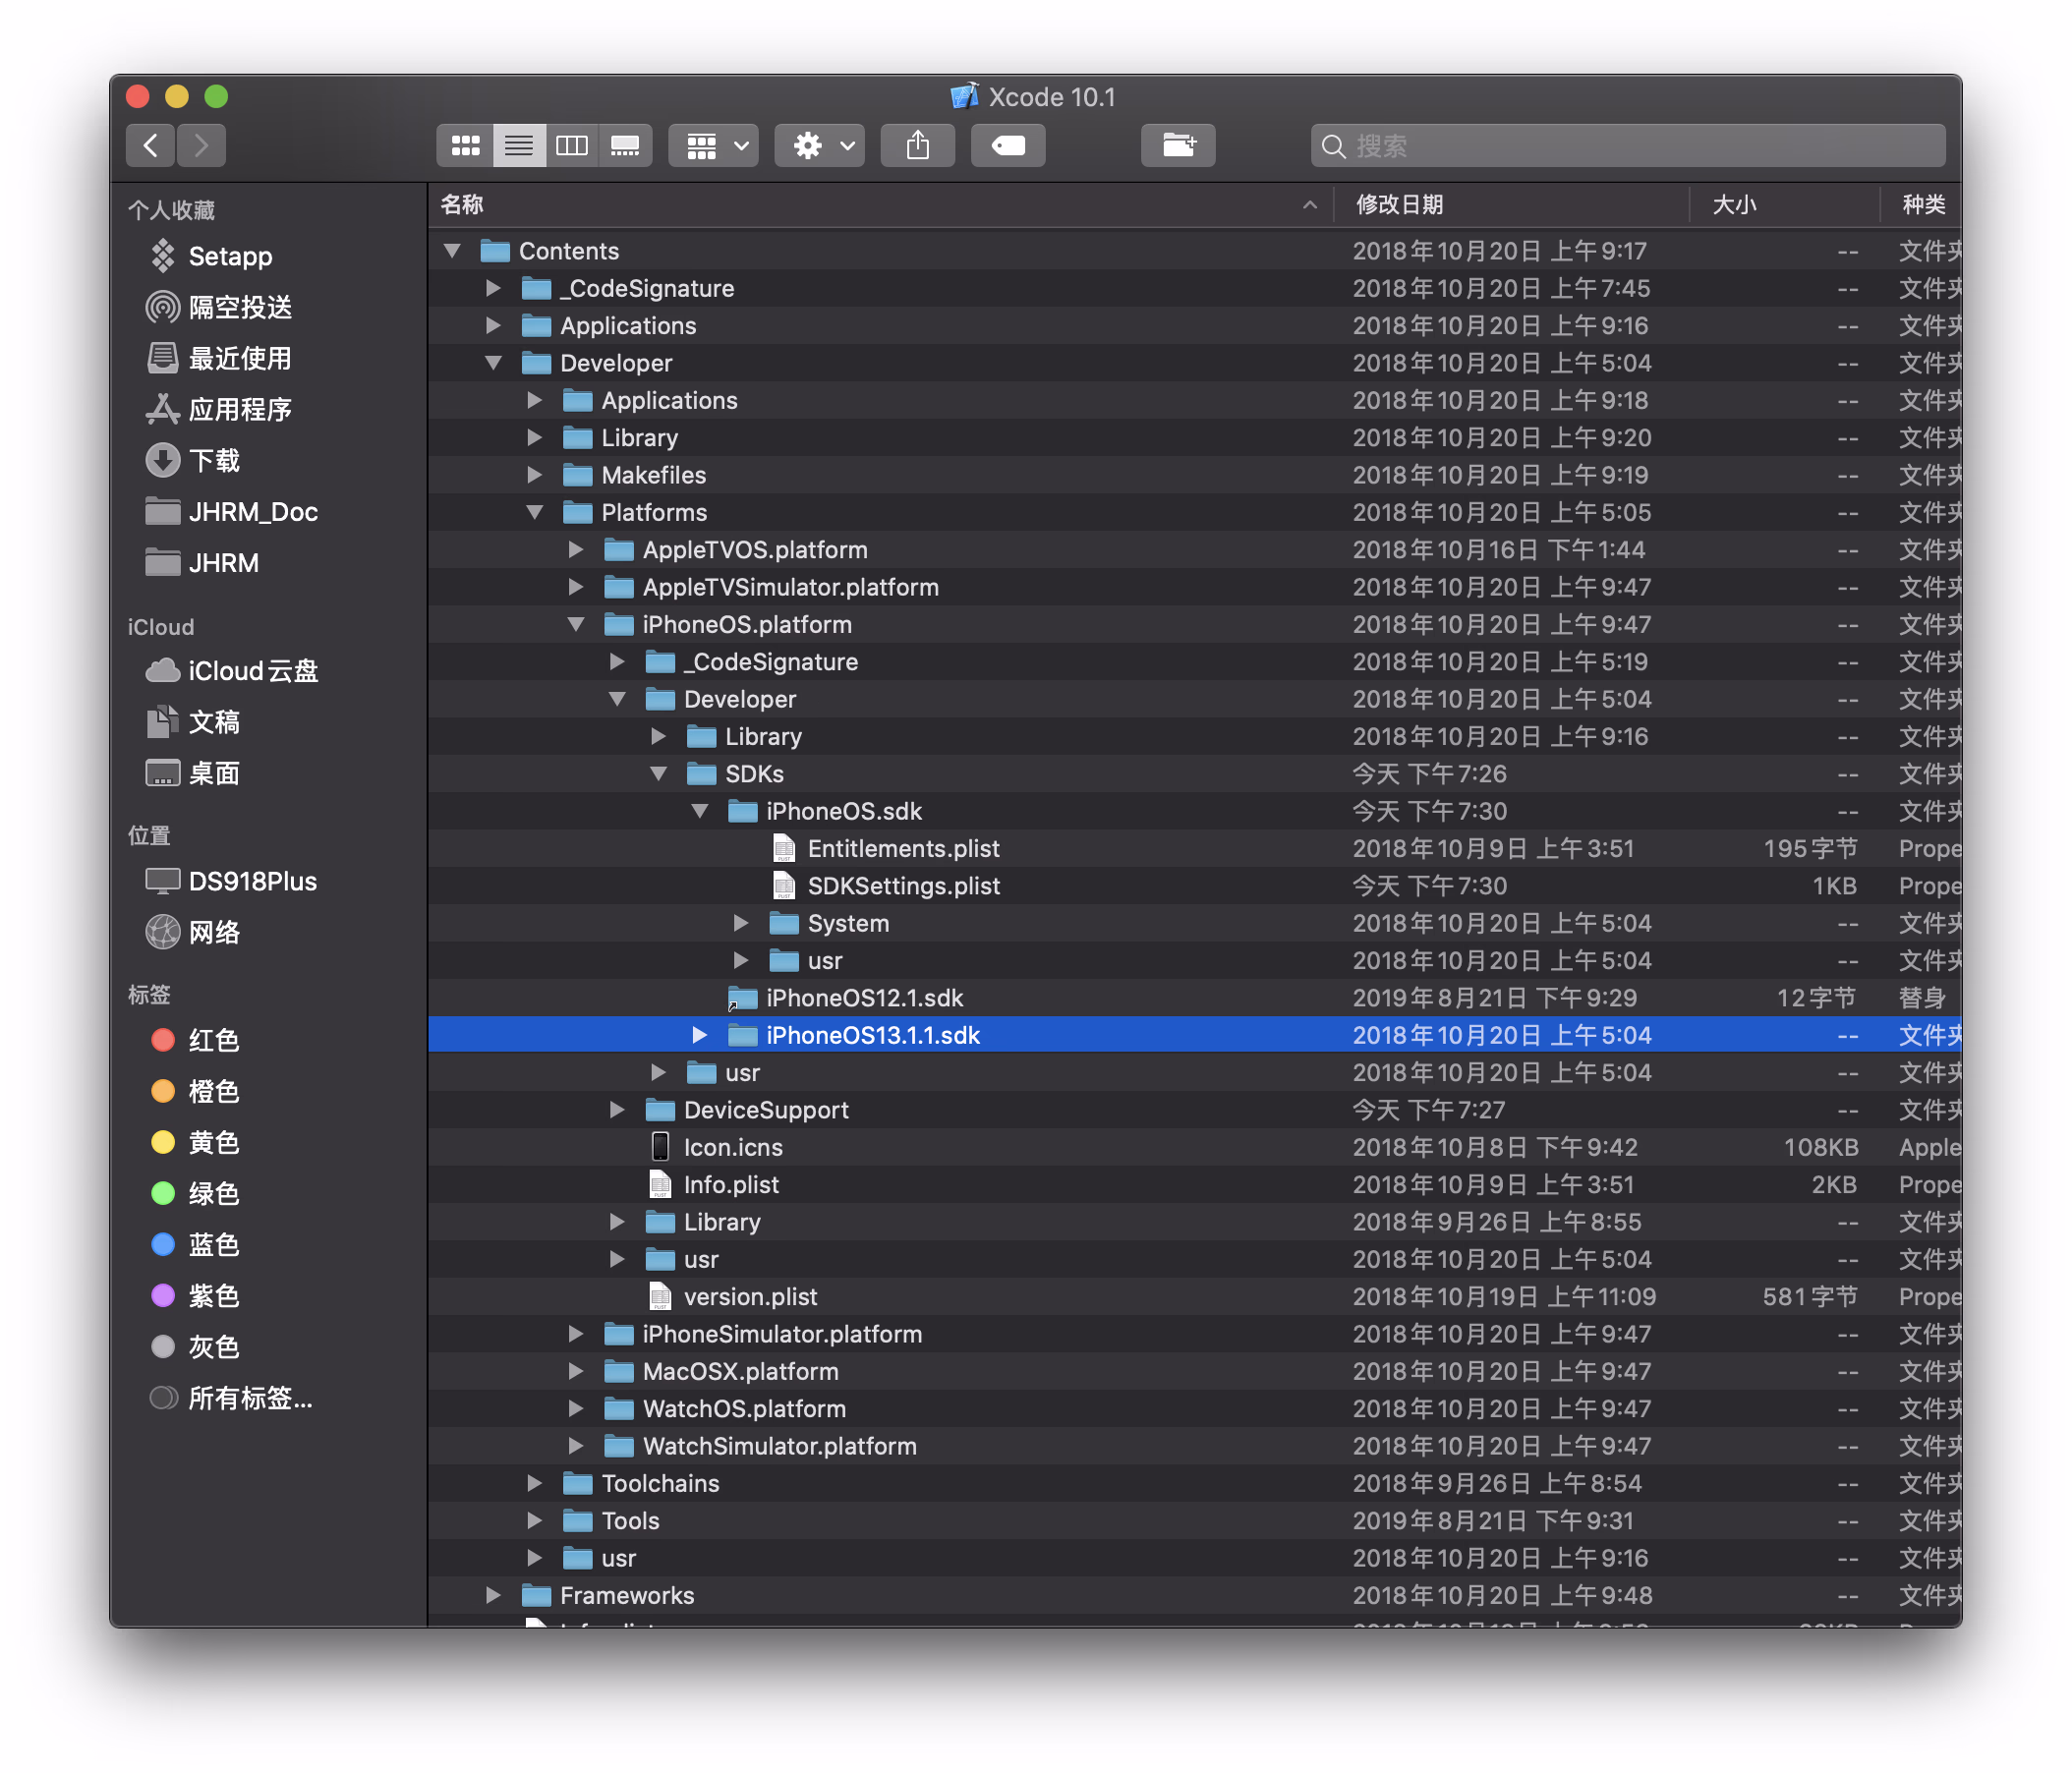Open DS918Plus location in sidebar

point(252,881)
